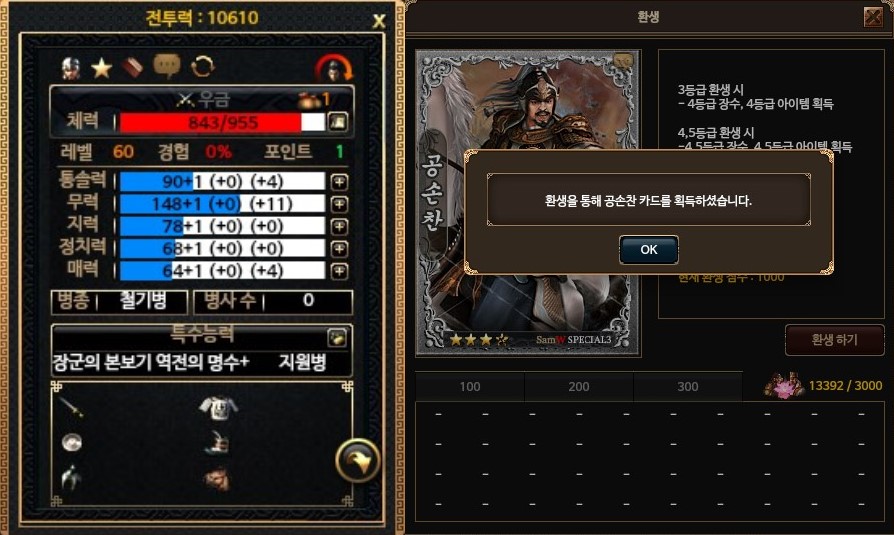Image resolution: width=894 pixels, height=535 pixels.
Task: Click the round golden arrow button
Action: click(357, 461)
